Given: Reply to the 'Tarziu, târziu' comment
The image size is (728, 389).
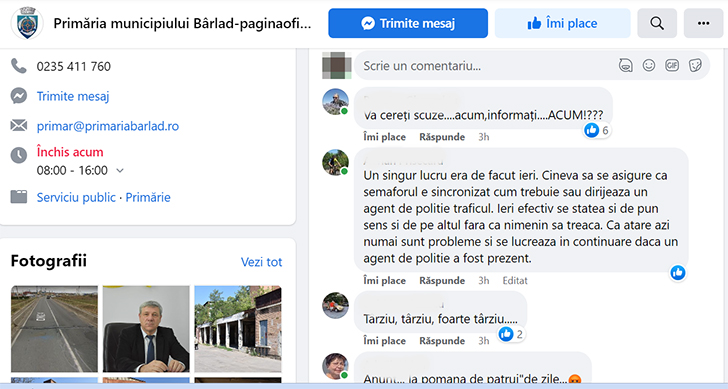Looking at the screenshot, I should point(442,341).
